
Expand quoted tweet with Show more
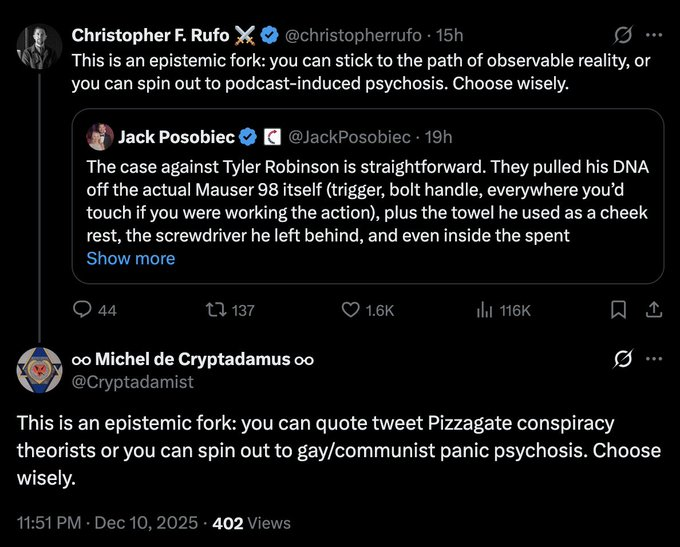click(x=131, y=258)
